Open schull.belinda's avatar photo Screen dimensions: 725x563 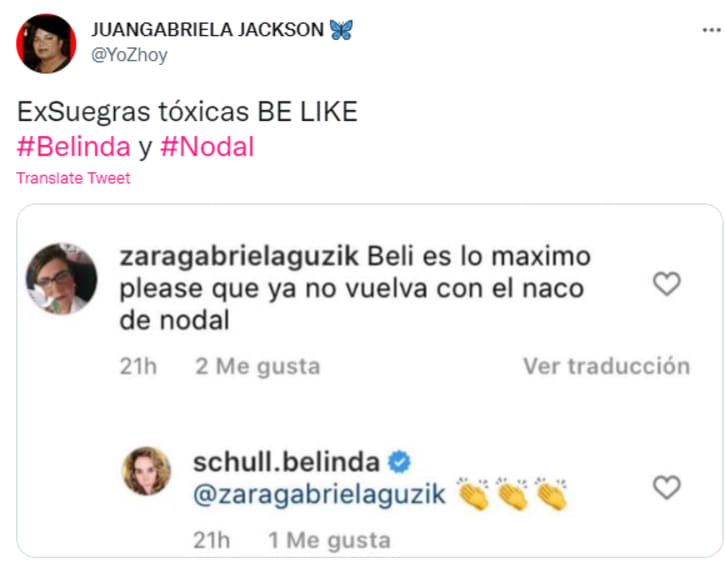[x=146, y=471]
